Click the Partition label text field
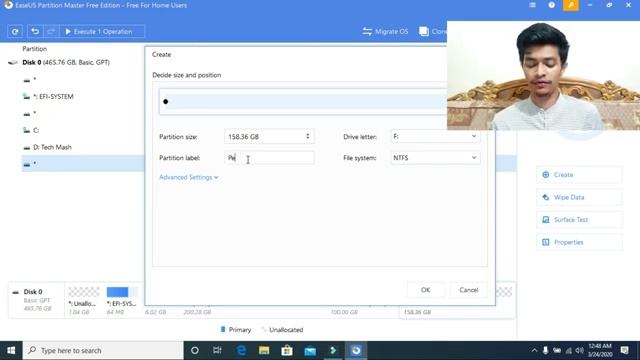640x360 pixels. [x=269, y=158]
